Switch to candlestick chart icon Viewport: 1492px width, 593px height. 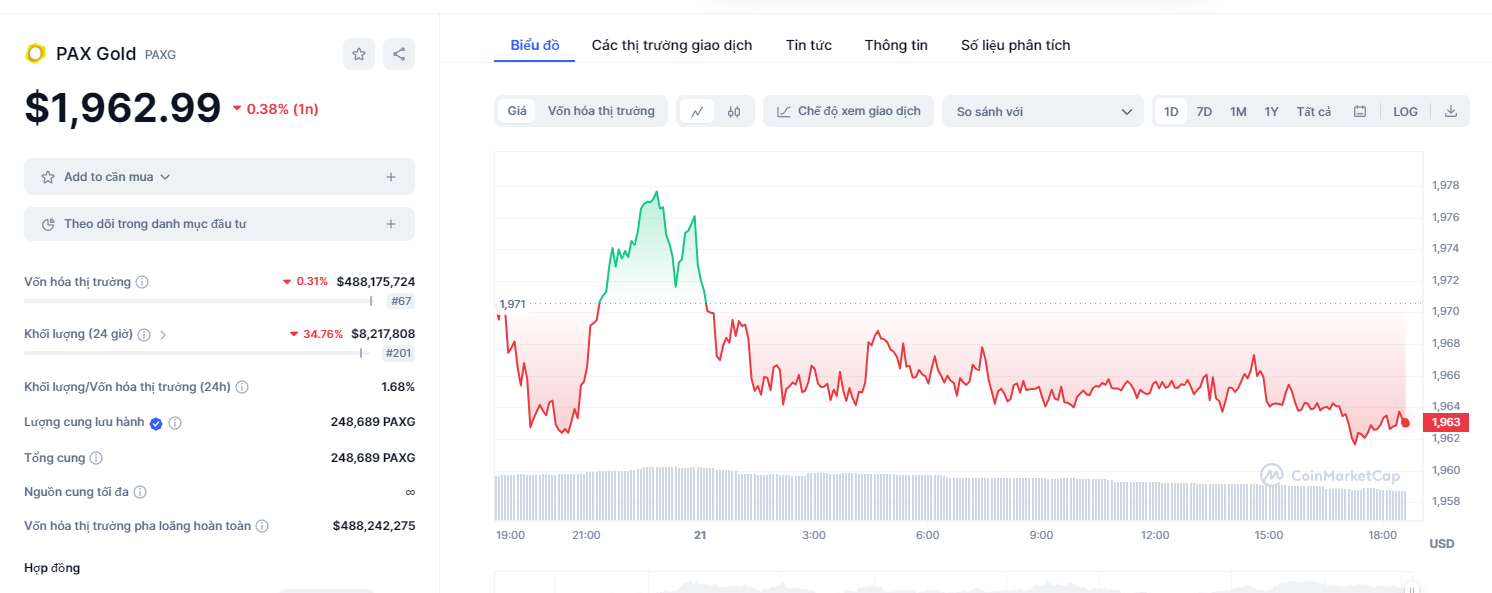(734, 112)
